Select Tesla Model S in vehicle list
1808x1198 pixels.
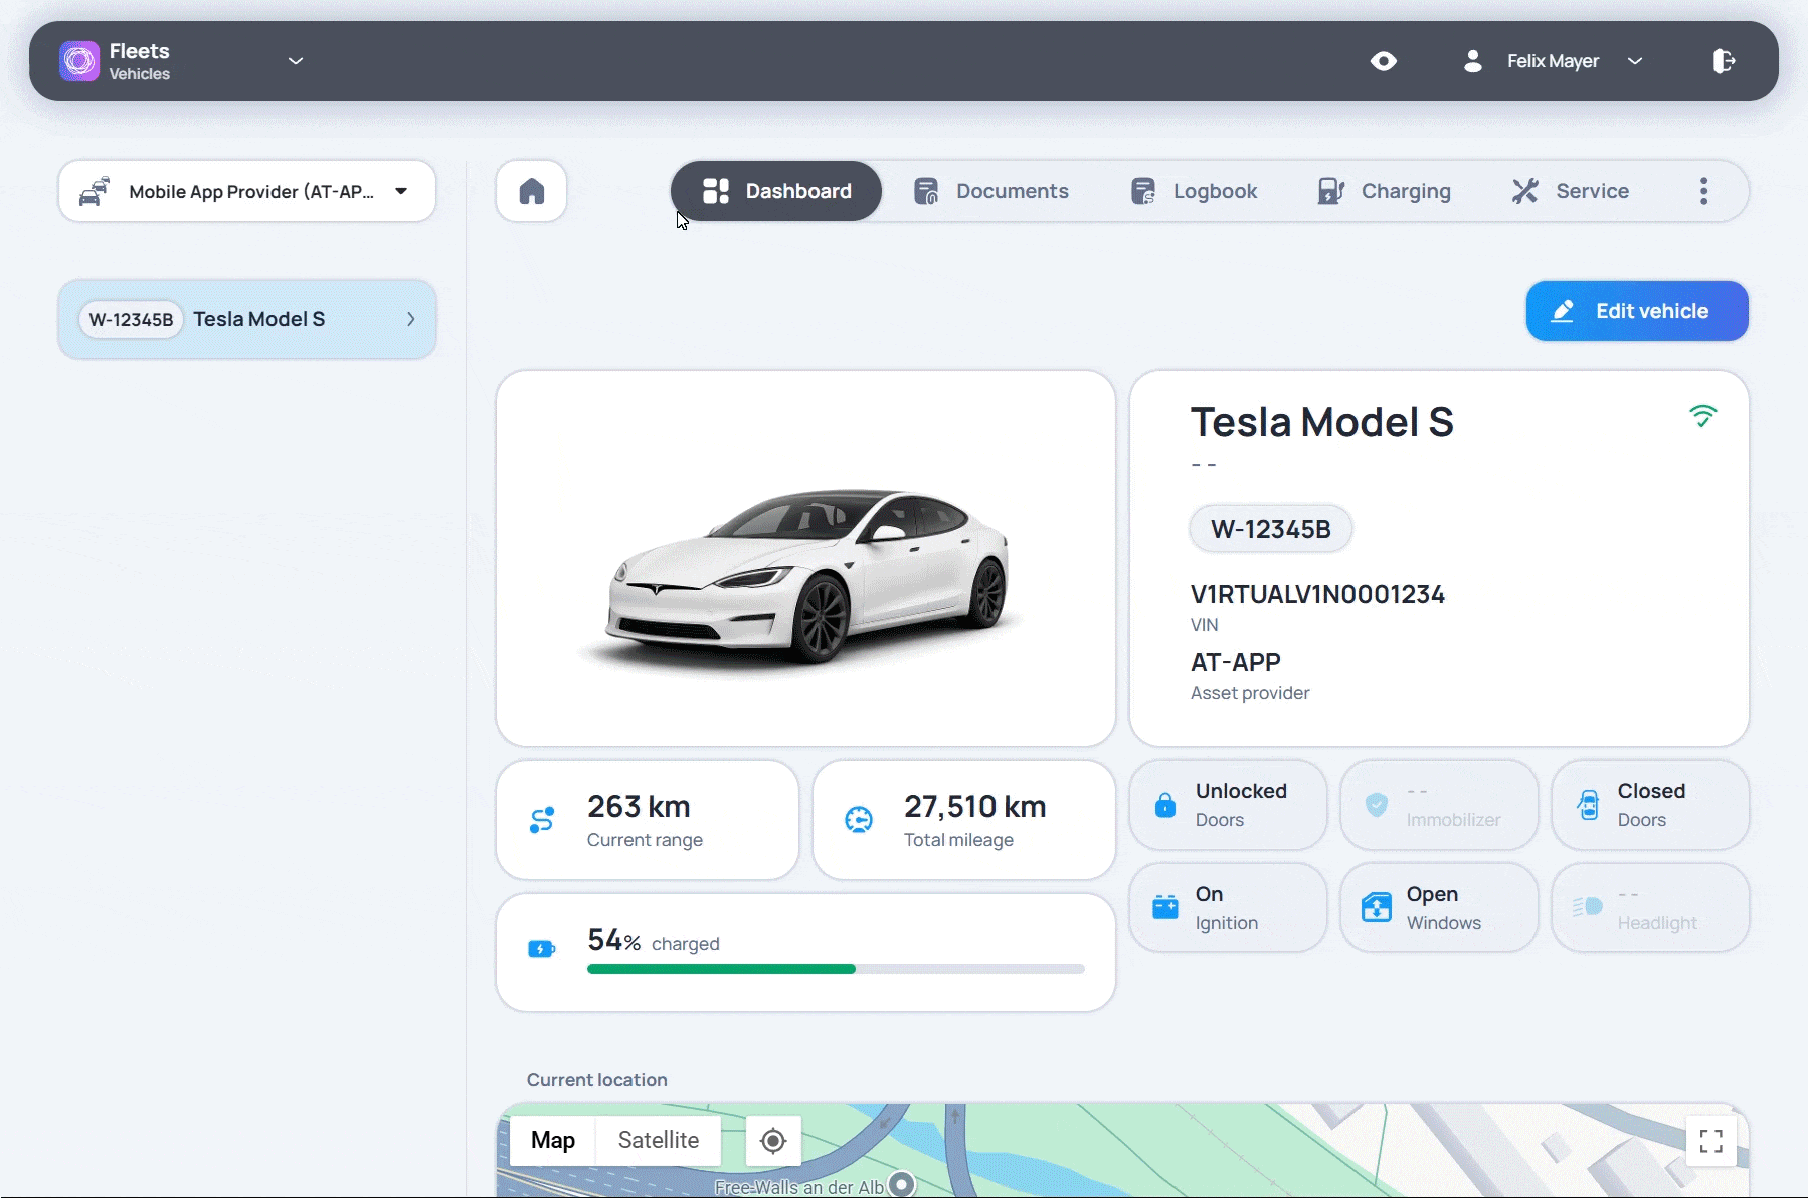(246, 319)
